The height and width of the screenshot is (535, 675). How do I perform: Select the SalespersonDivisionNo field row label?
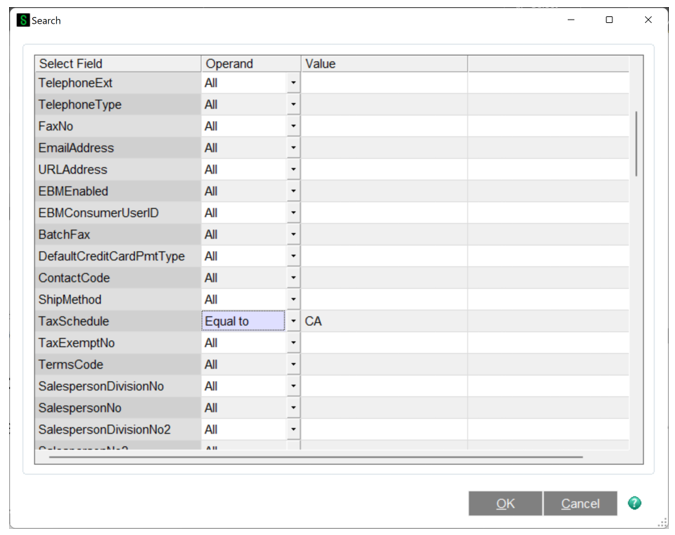(118, 386)
